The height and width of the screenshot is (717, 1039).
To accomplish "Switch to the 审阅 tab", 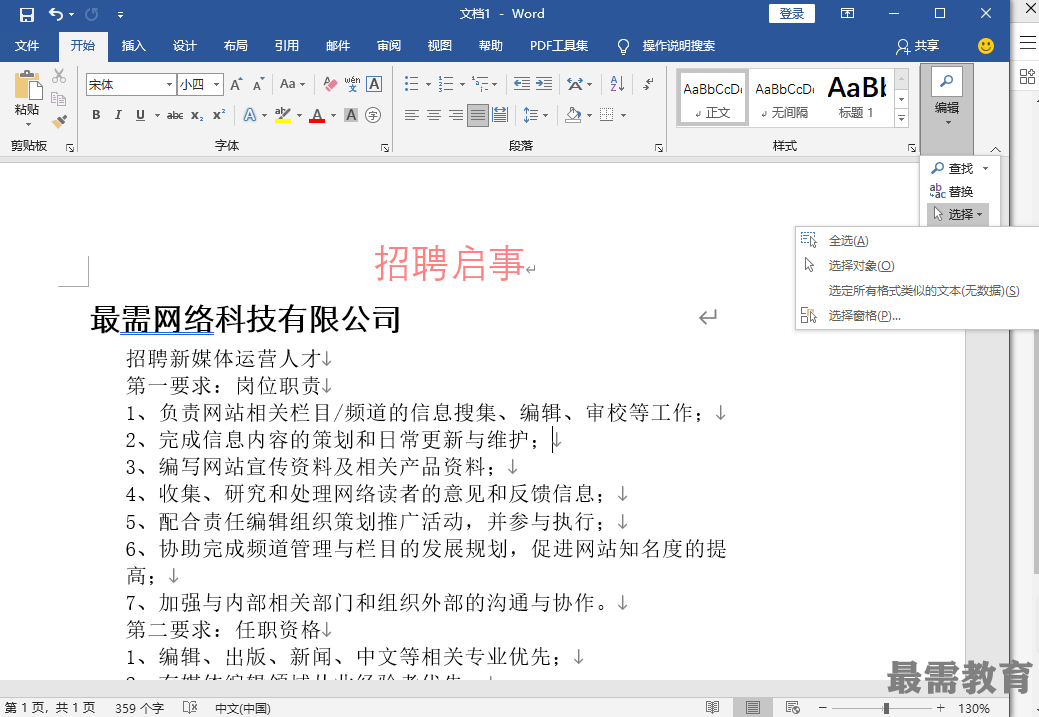I will click(388, 46).
